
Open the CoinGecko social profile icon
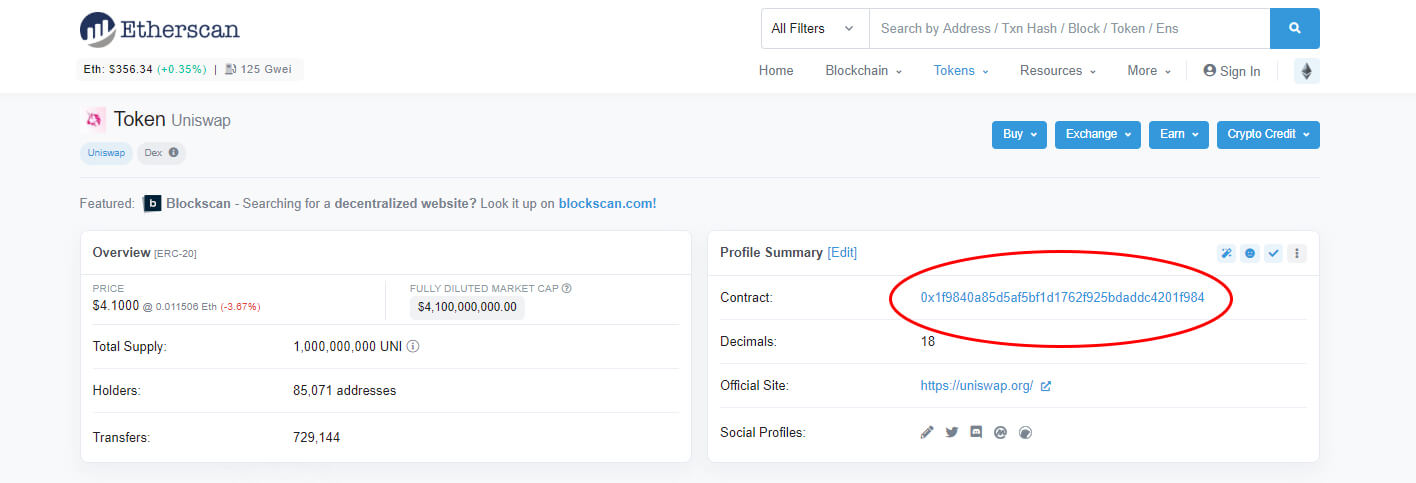pos(1024,433)
